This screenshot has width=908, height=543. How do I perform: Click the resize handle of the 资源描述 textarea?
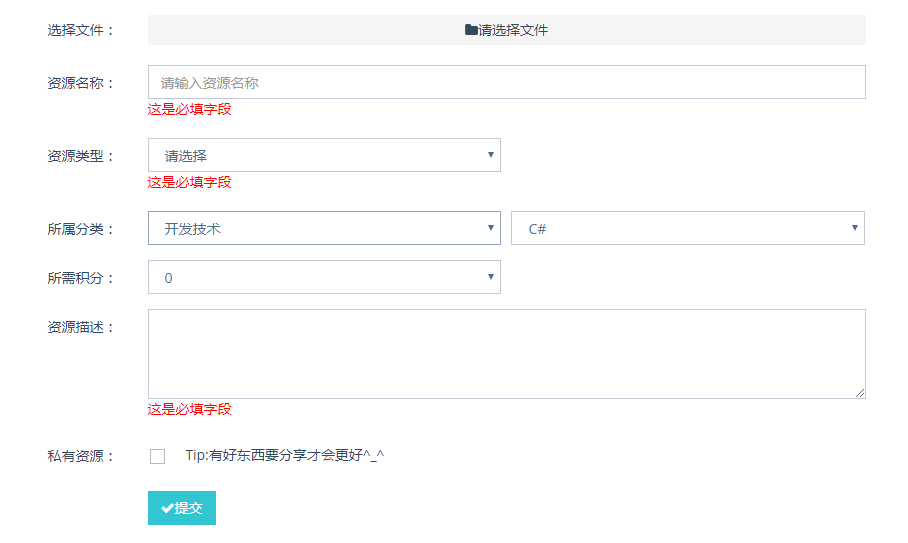pyautogui.click(x=859, y=392)
